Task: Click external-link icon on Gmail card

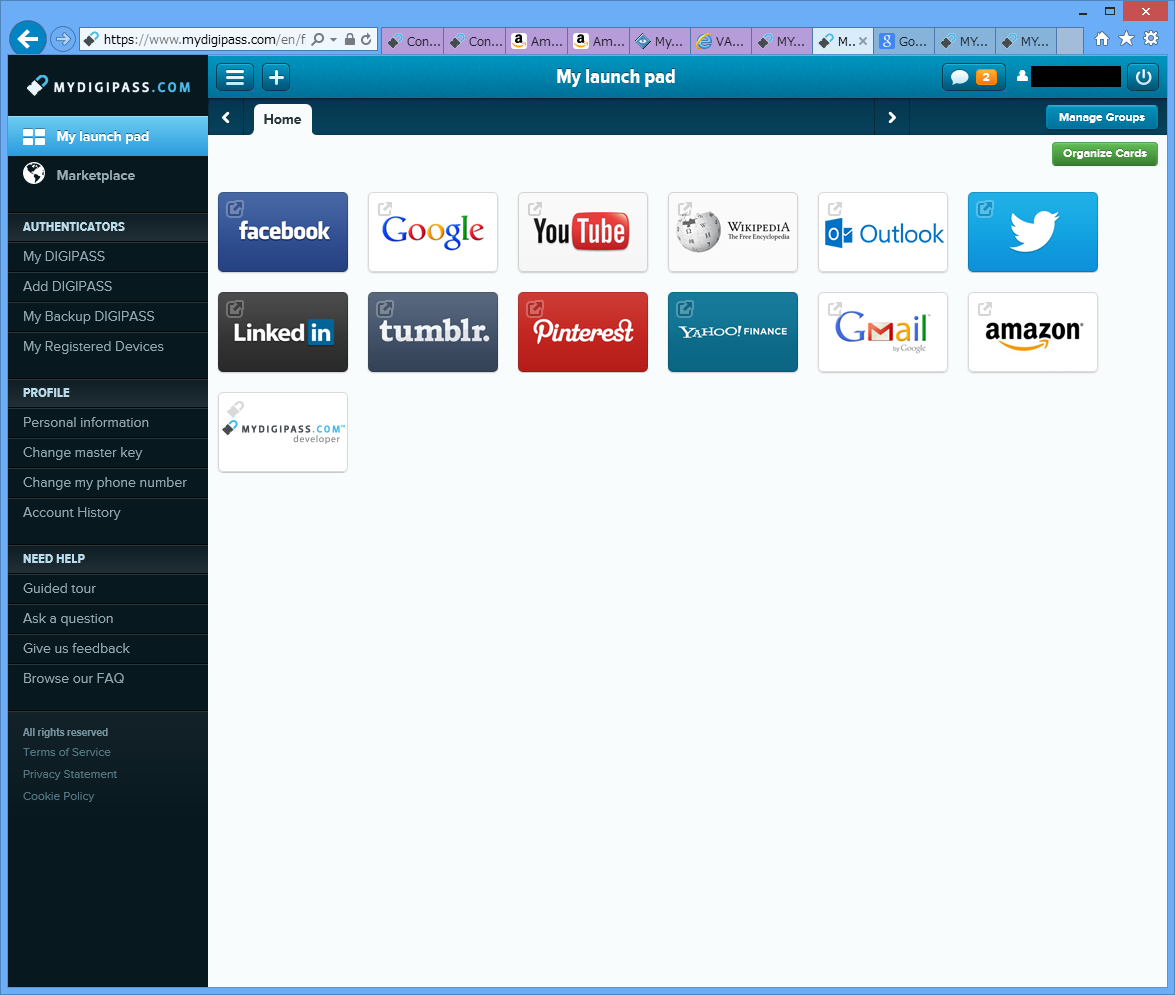Action: (835, 308)
